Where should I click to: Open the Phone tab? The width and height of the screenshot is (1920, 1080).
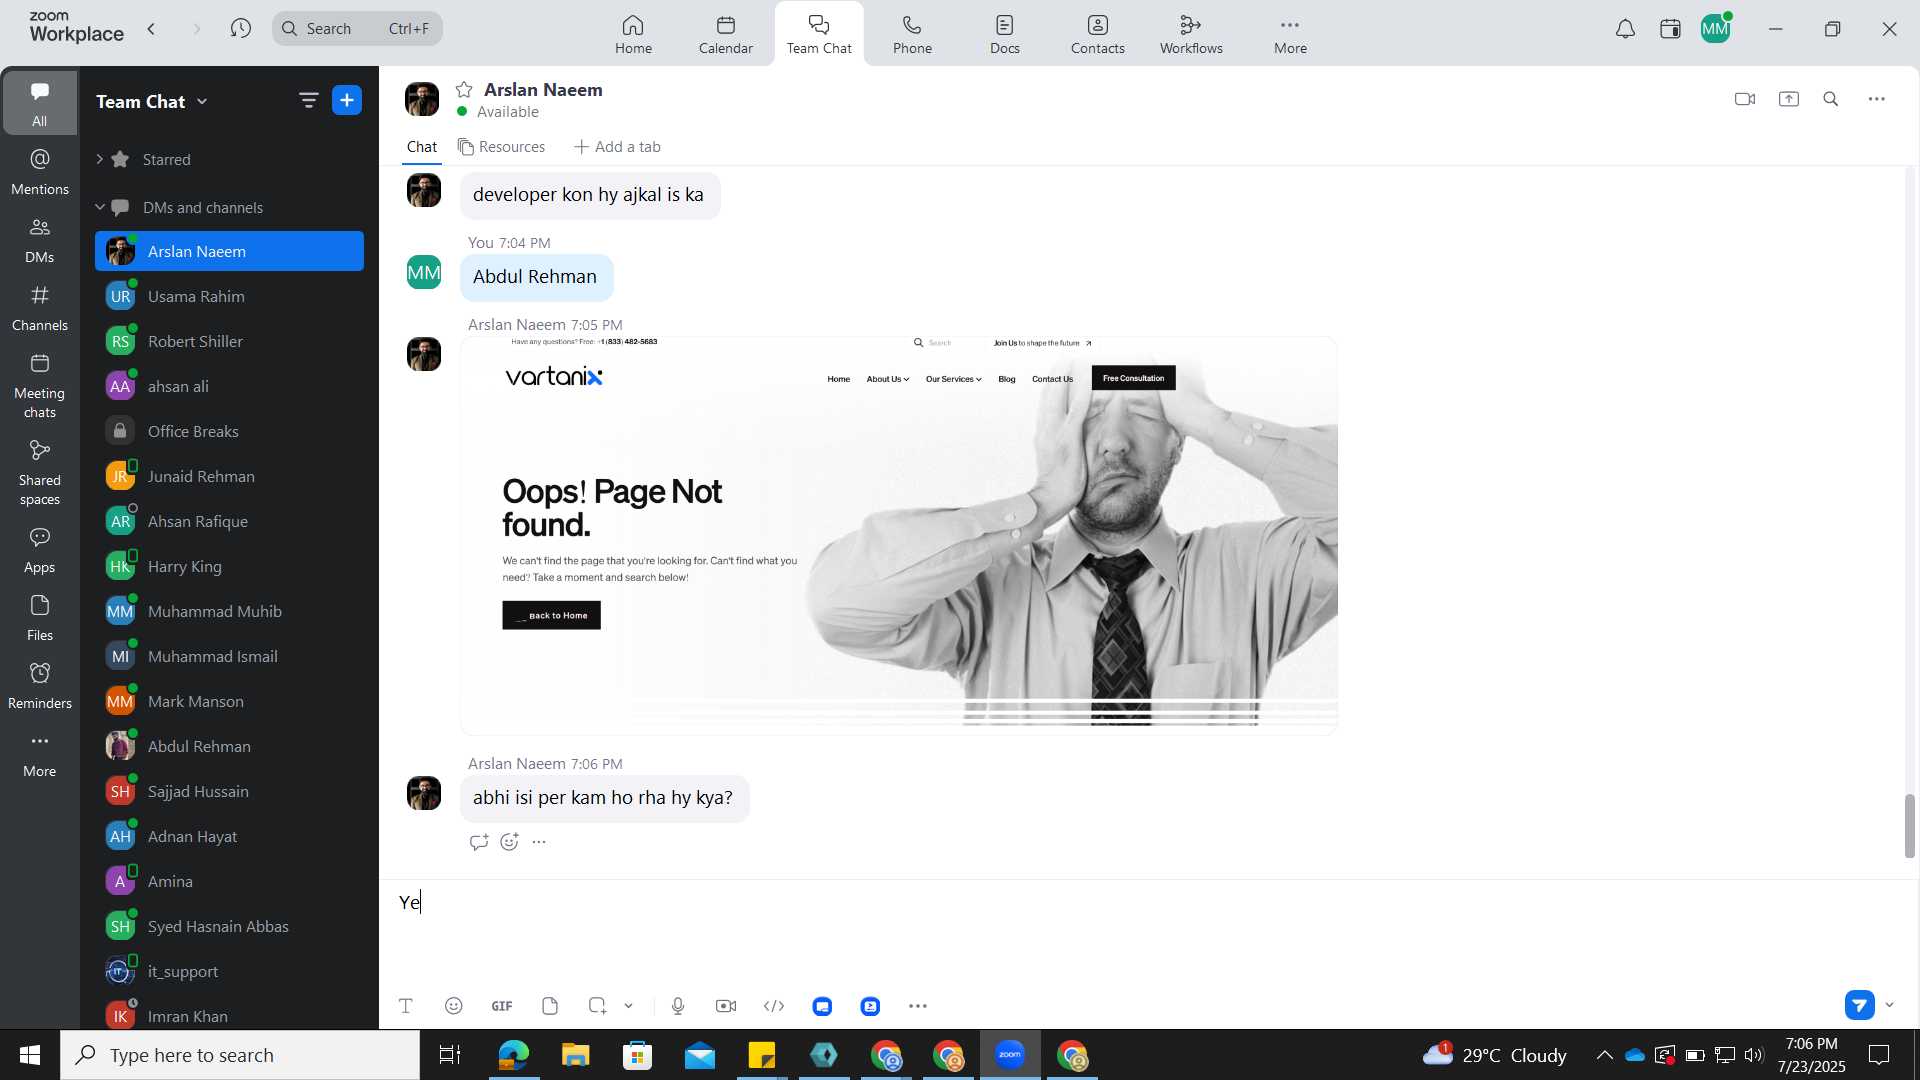click(912, 34)
